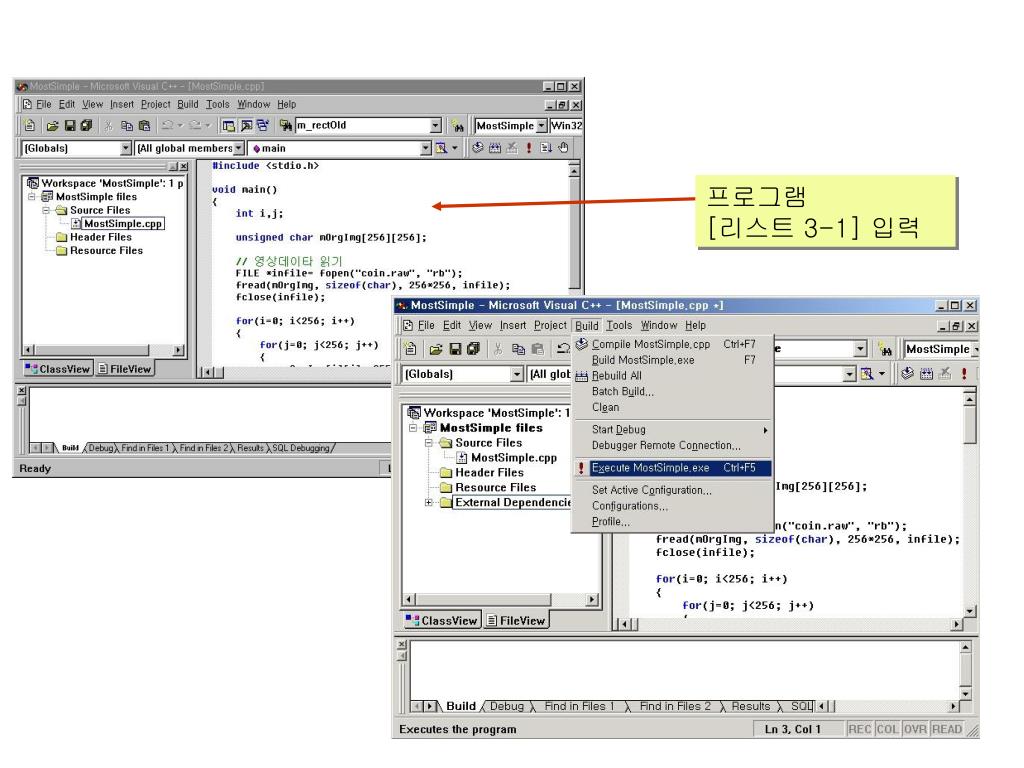Click New Text File icon in back window

29,125
